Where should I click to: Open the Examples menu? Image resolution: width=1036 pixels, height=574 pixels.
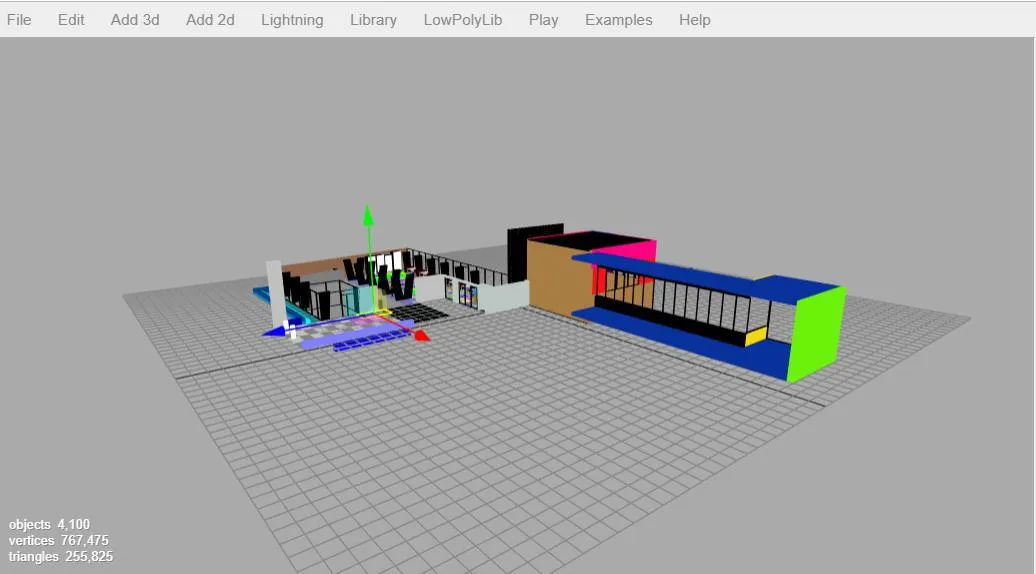618,20
